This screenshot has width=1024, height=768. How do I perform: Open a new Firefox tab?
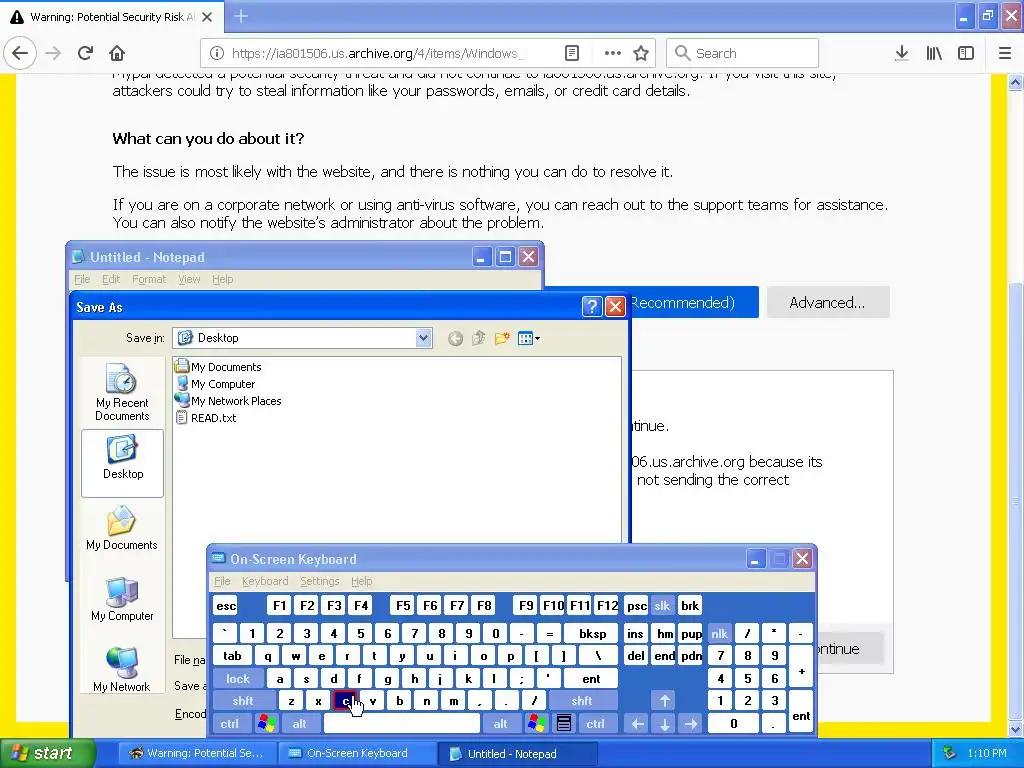click(x=241, y=16)
